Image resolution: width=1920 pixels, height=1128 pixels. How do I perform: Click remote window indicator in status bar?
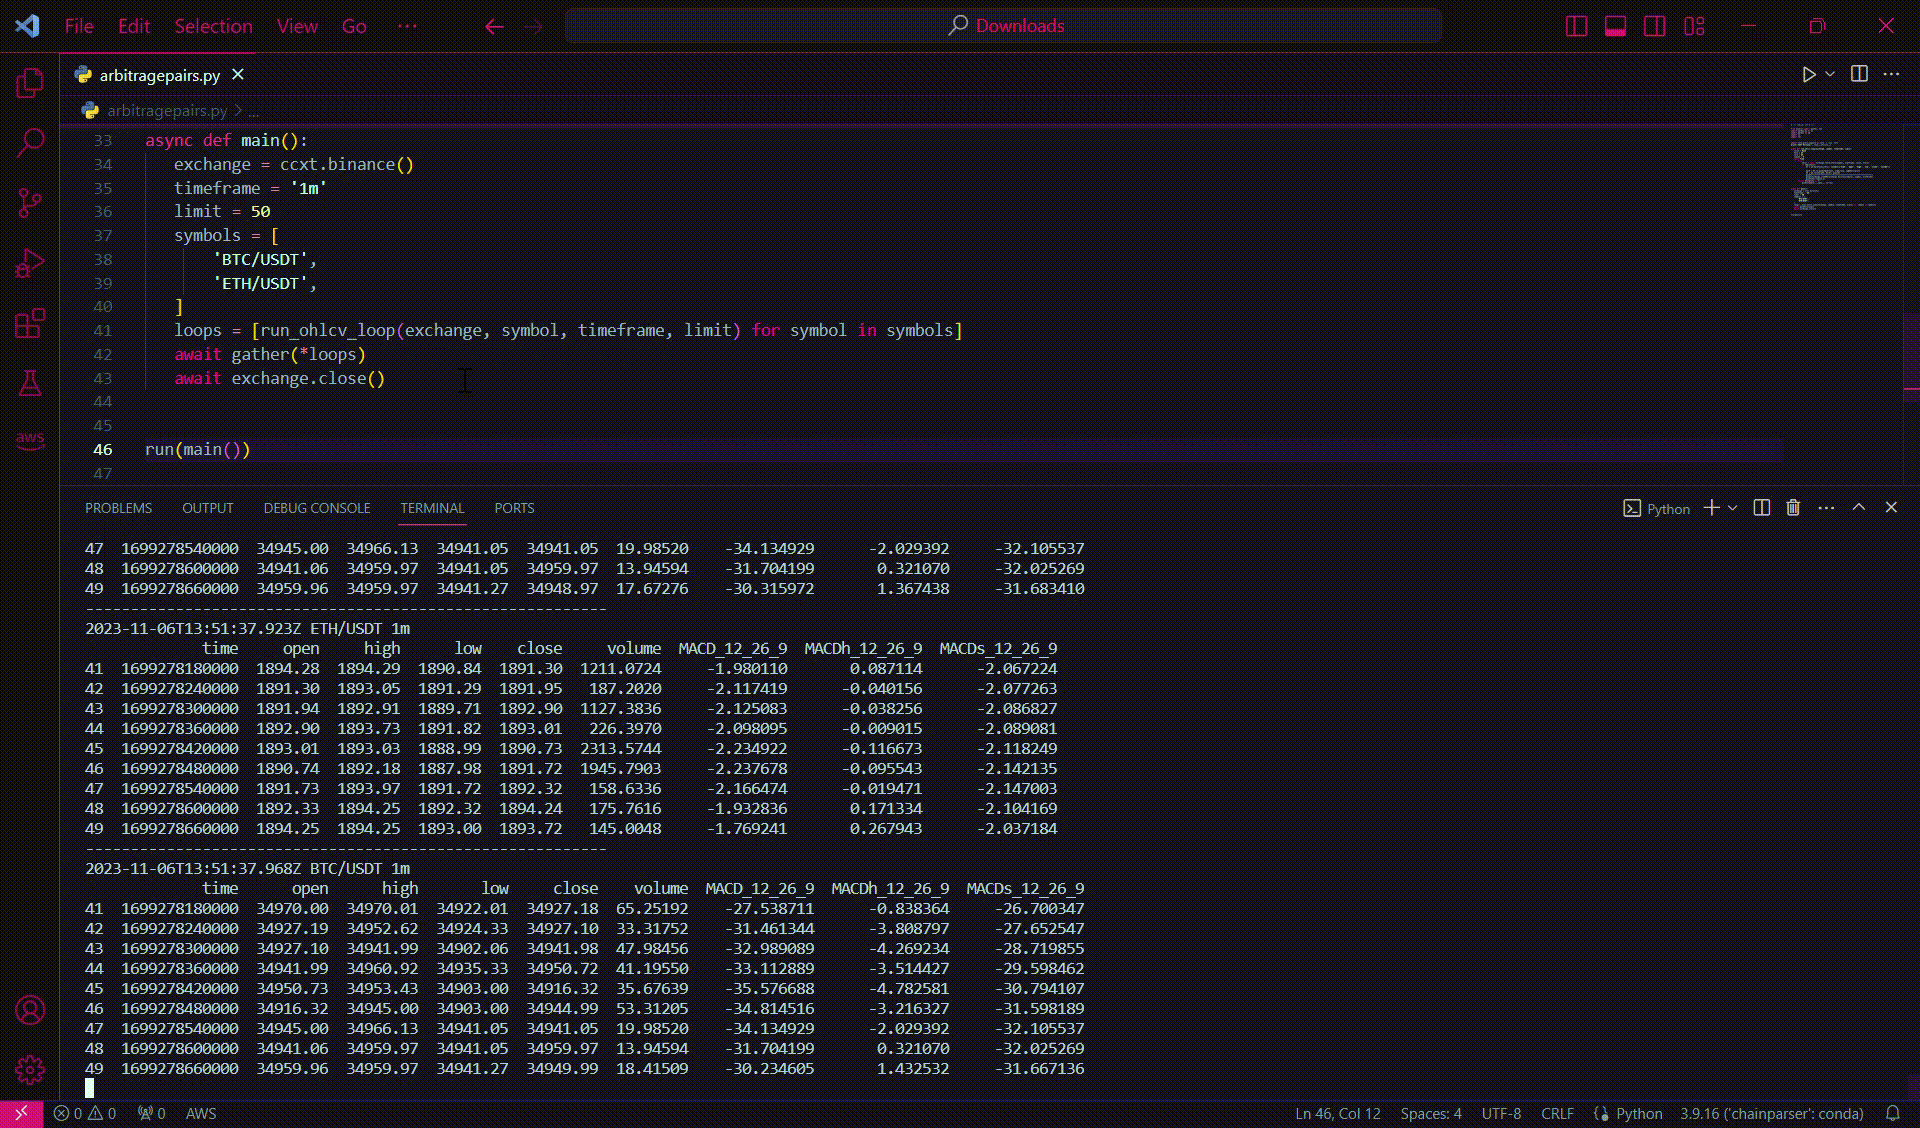21,1113
